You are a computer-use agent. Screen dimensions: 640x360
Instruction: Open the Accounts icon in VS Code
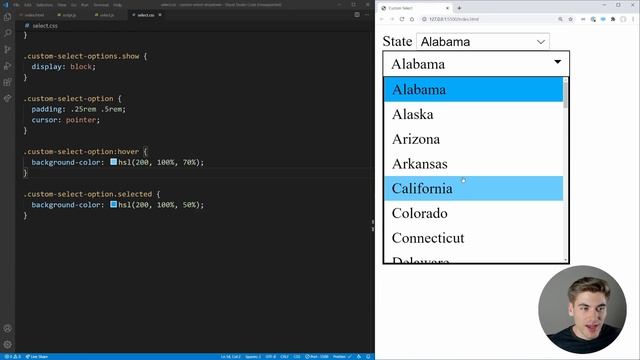7,328
